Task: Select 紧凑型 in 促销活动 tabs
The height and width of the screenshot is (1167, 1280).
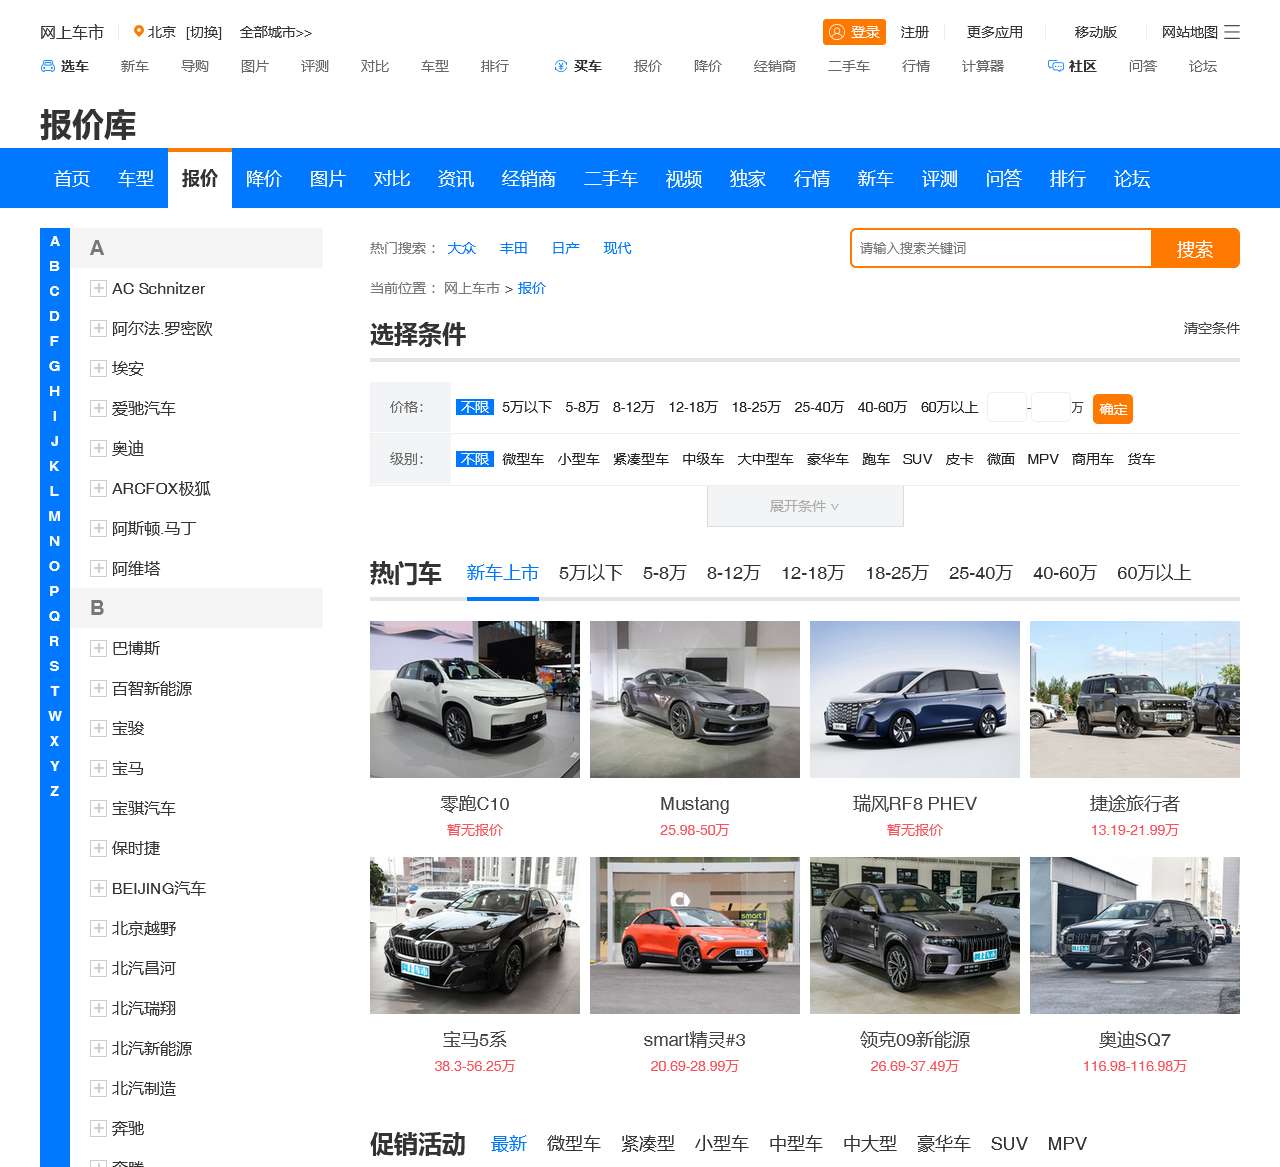Action: 648,1144
